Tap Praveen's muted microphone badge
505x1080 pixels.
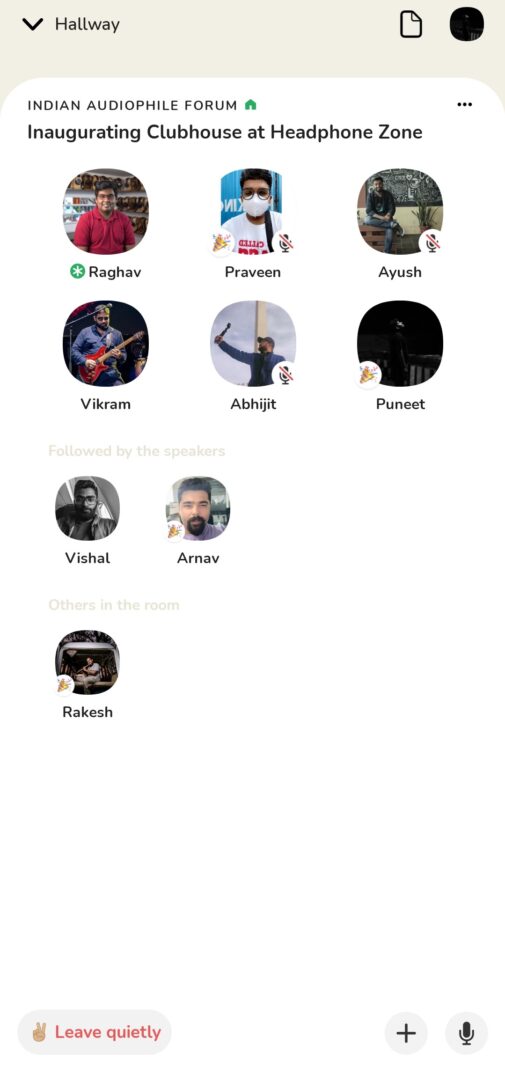click(x=285, y=242)
